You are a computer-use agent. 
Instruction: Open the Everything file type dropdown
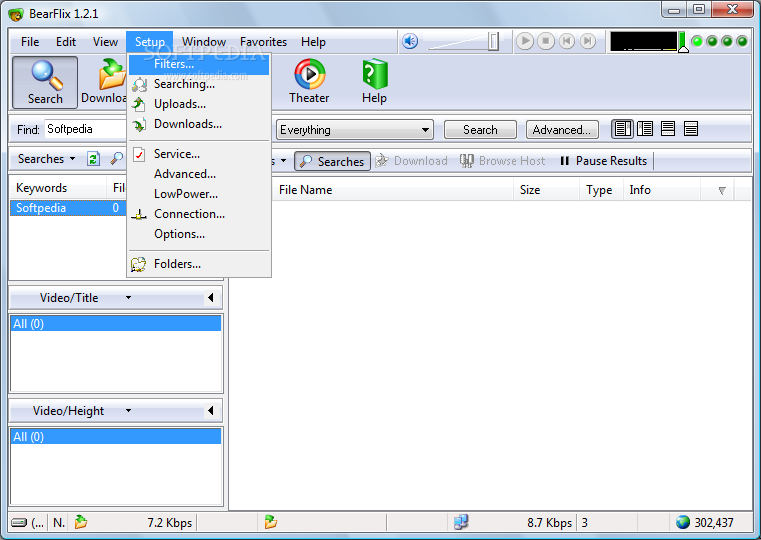(355, 130)
